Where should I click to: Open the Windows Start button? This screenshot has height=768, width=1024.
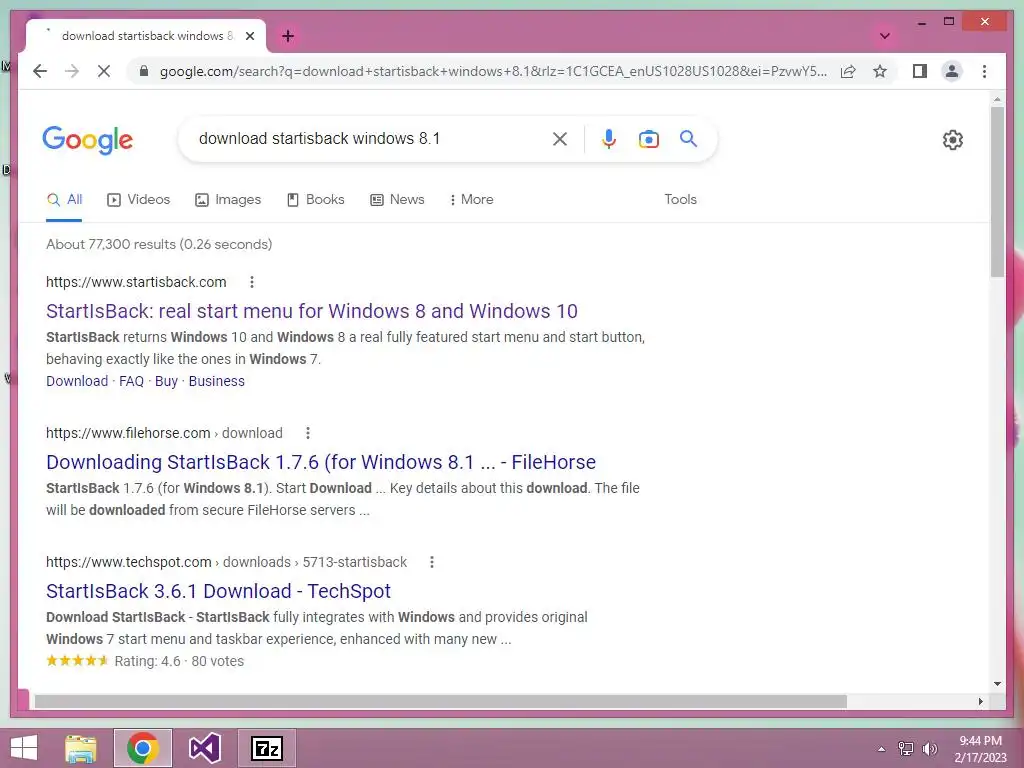pyautogui.click(x=24, y=748)
